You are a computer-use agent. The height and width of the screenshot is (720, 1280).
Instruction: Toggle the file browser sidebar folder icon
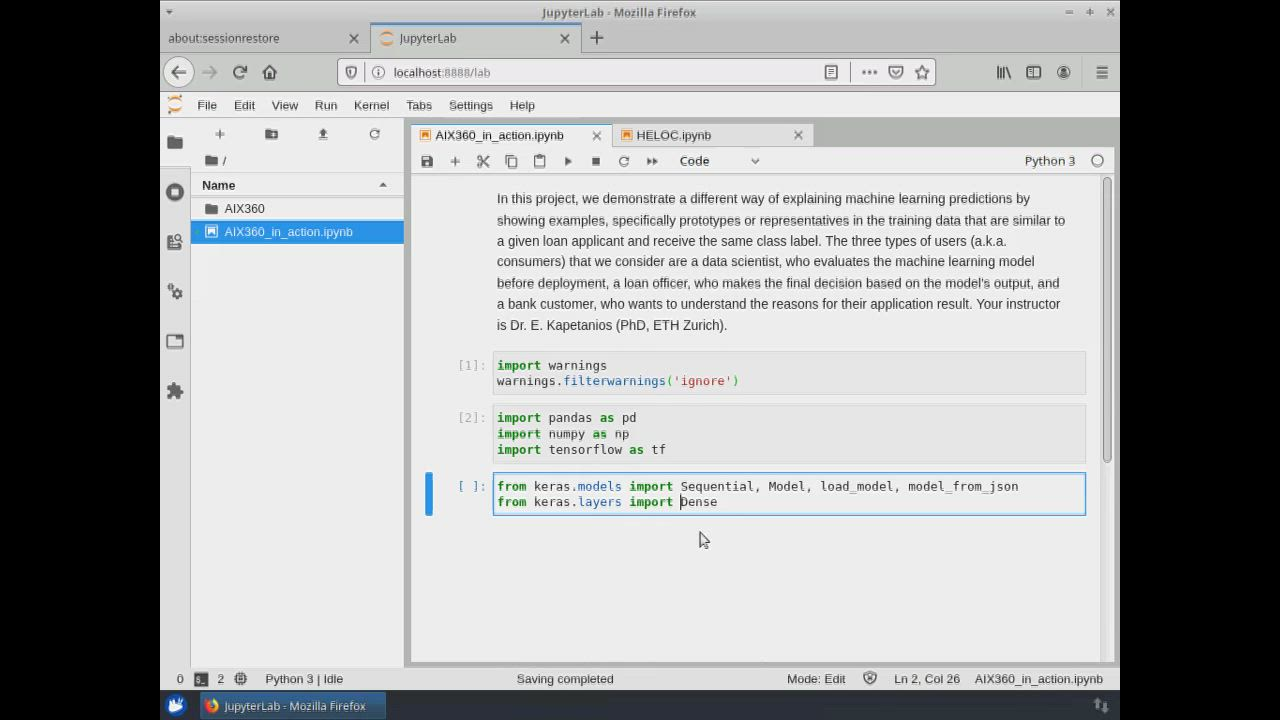(175, 142)
